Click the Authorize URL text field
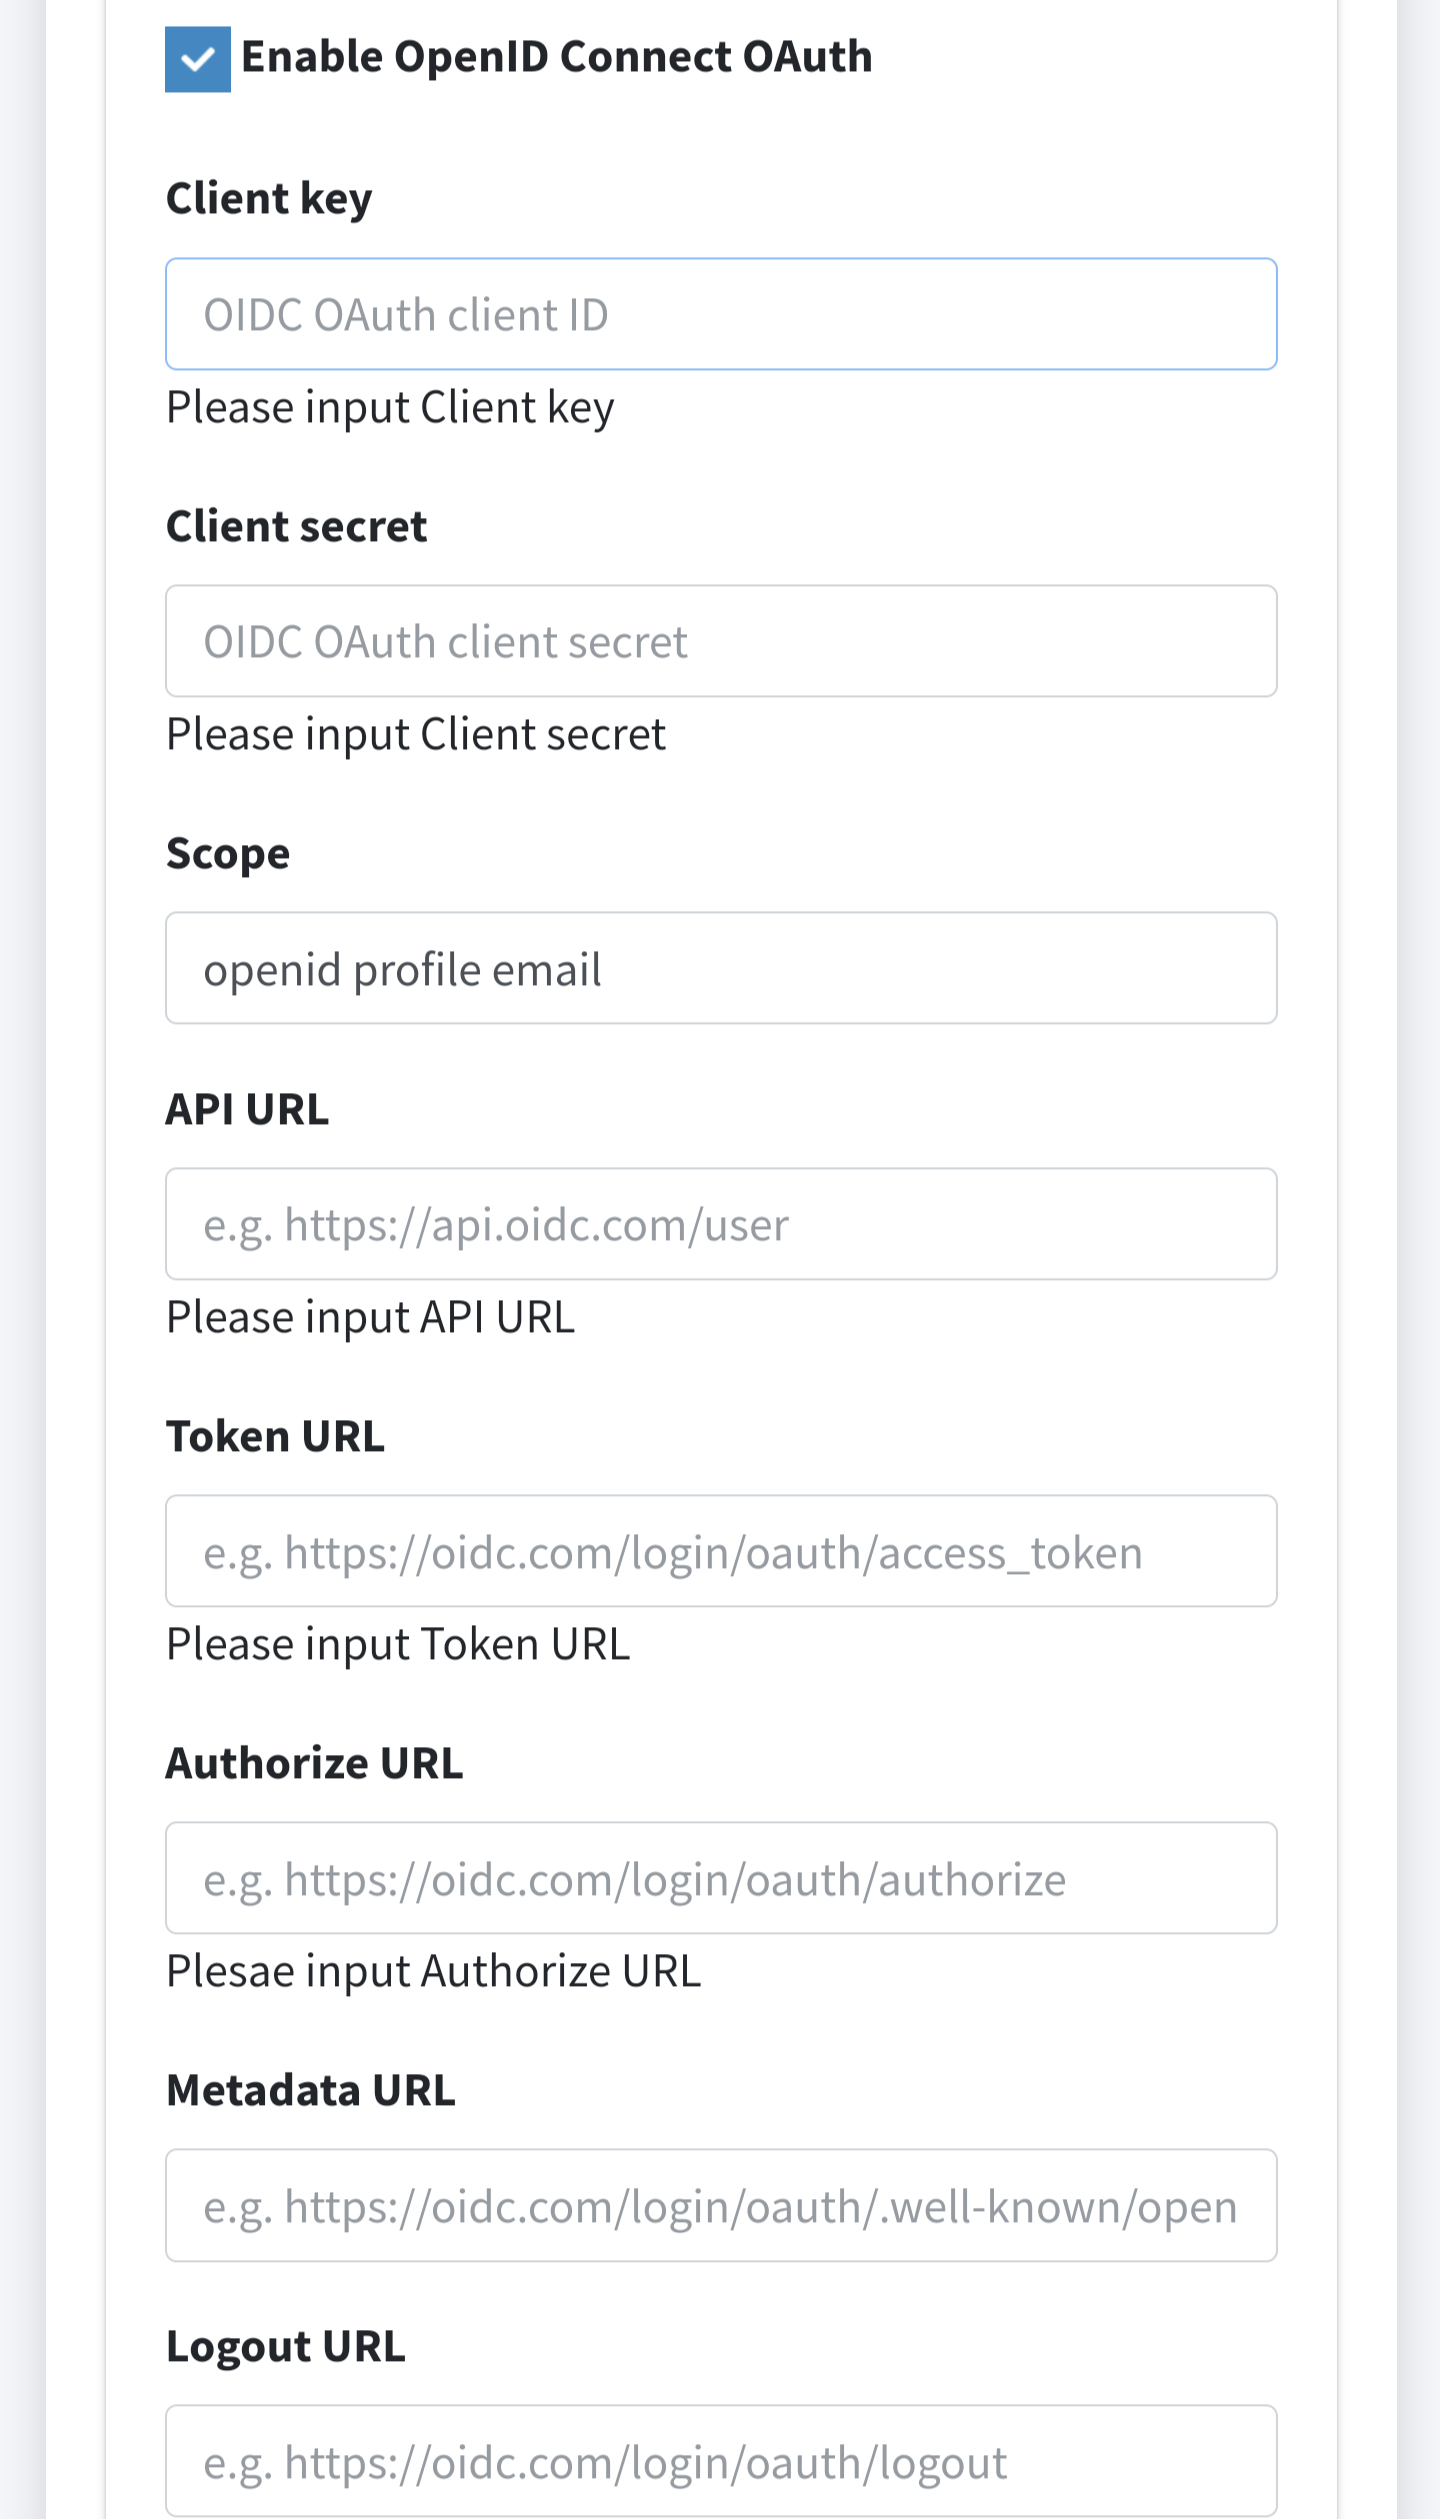Image resolution: width=1440 pixels, height=2519 pixels. 720,1877
